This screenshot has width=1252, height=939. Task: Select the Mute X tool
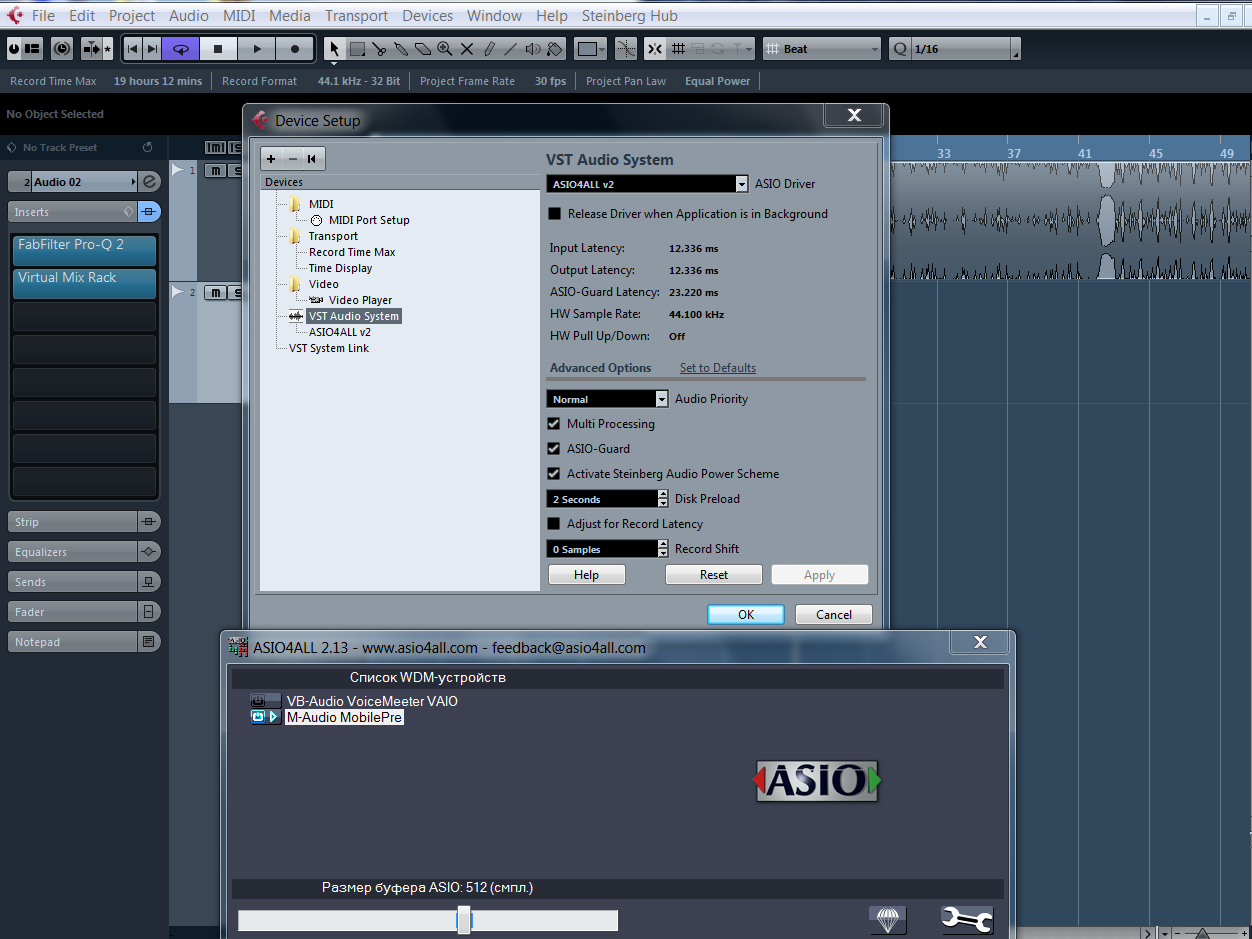[466, 48]
